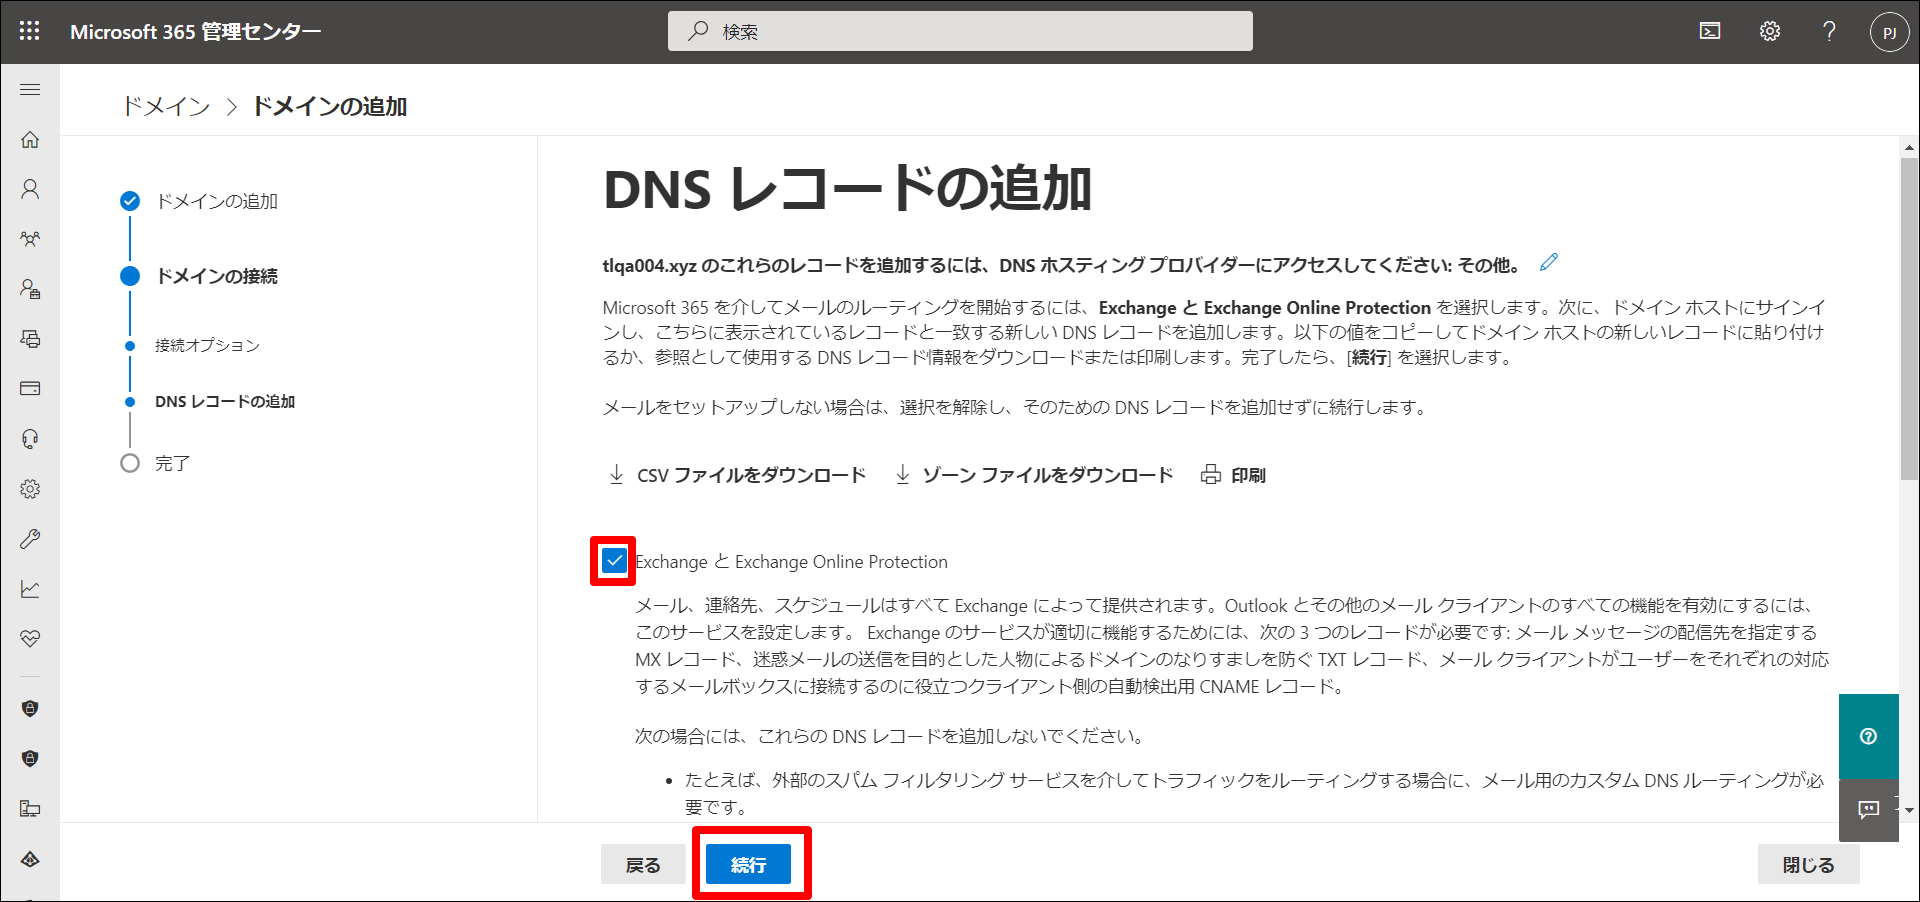Click the DNS レコードの追加 page heading

click(847, 189)
